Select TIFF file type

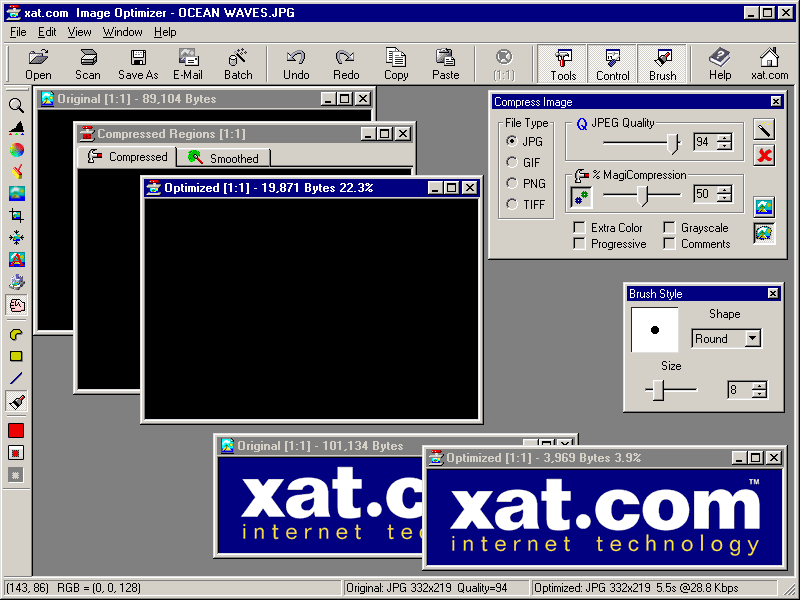click(x=512, y=204)
